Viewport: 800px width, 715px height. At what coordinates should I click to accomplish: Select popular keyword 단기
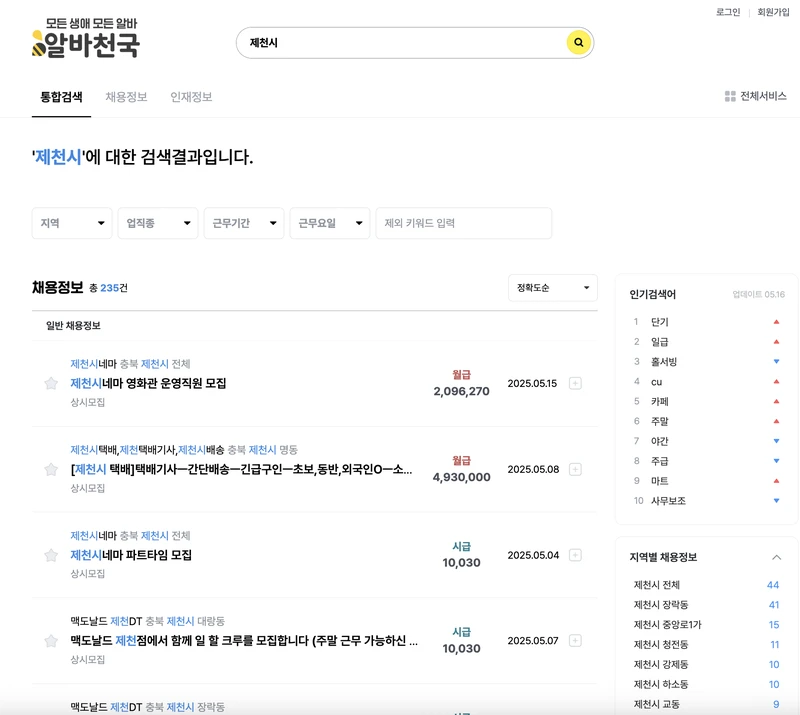660,322
